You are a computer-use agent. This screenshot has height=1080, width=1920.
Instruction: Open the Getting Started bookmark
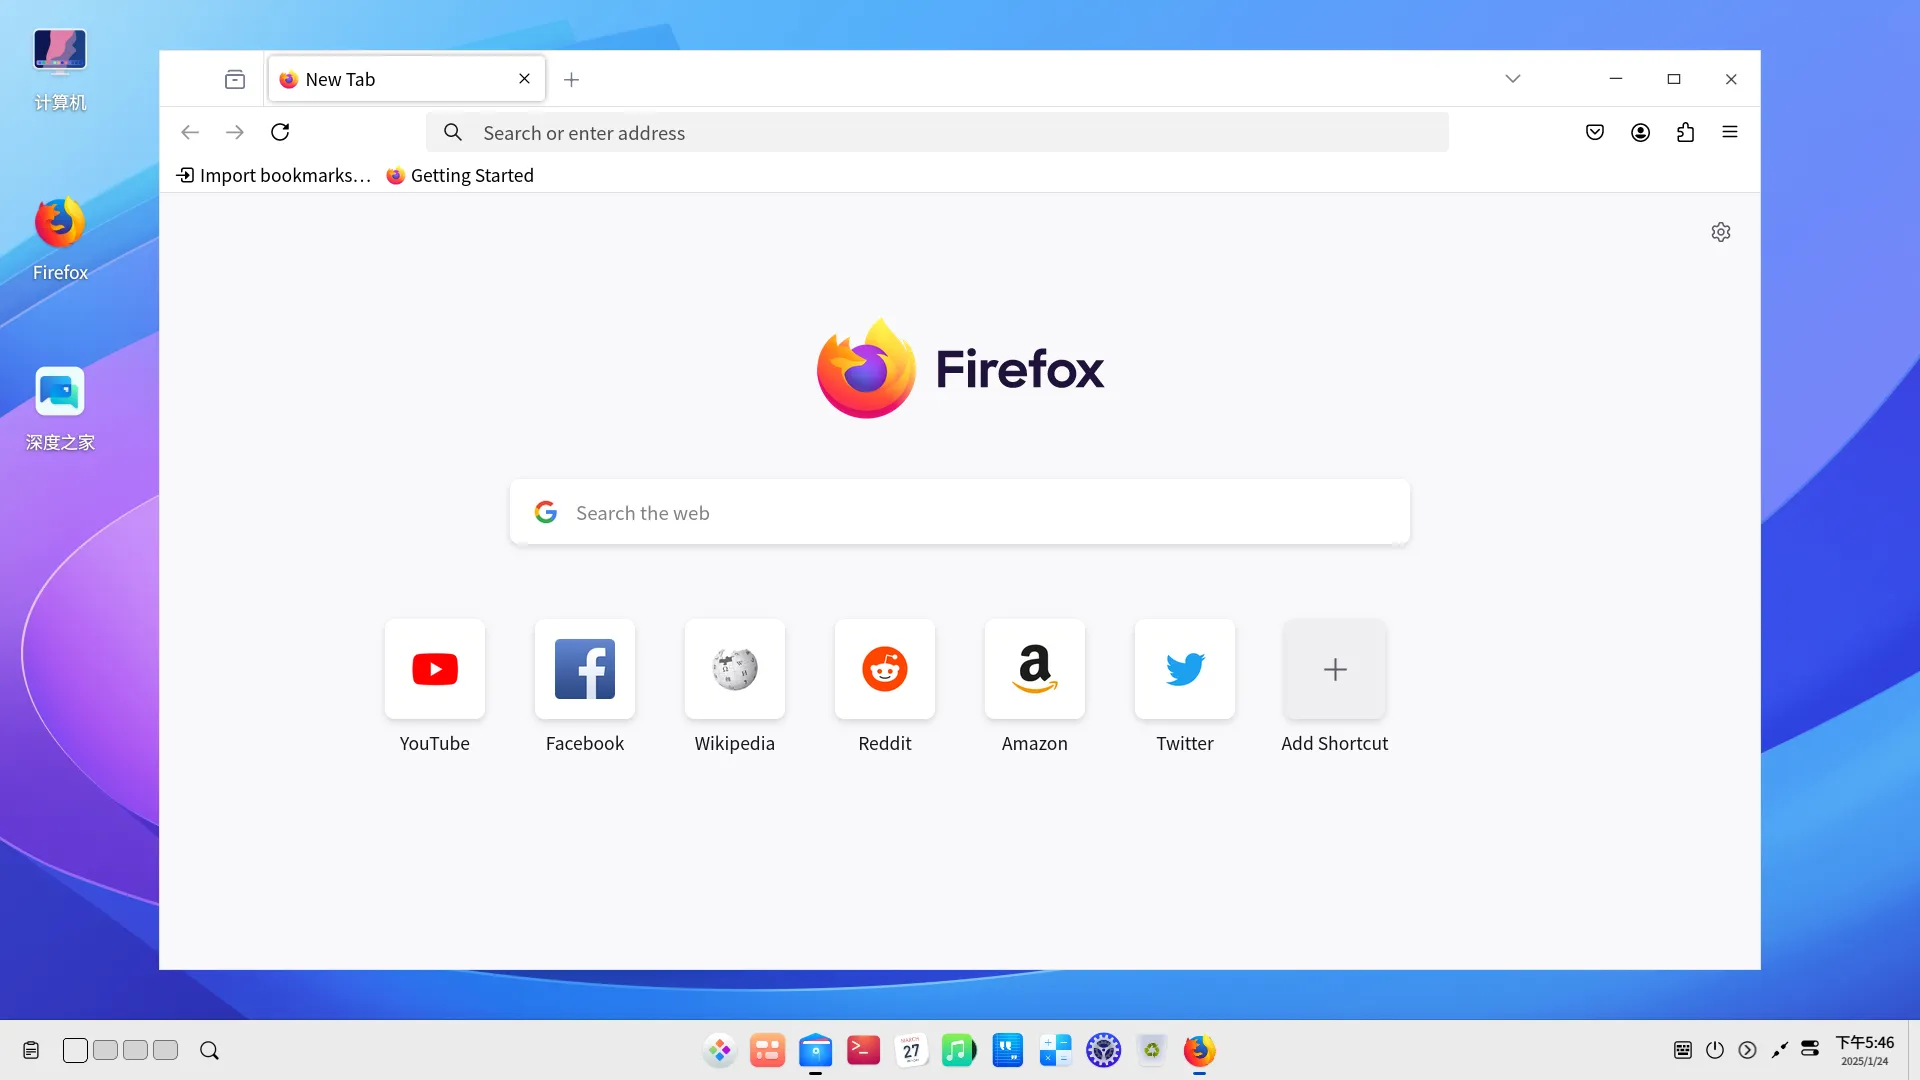pos(460,175)
